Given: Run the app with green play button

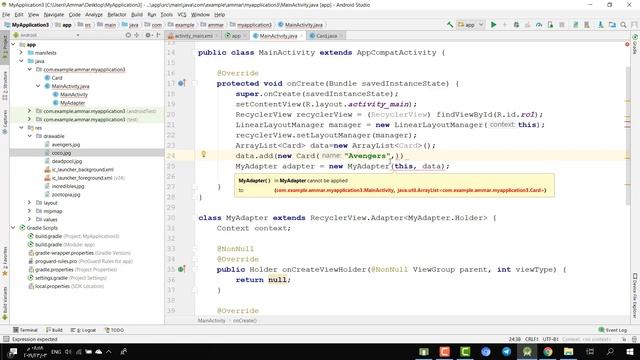Looking at the screenshot, I should (493, 24).
